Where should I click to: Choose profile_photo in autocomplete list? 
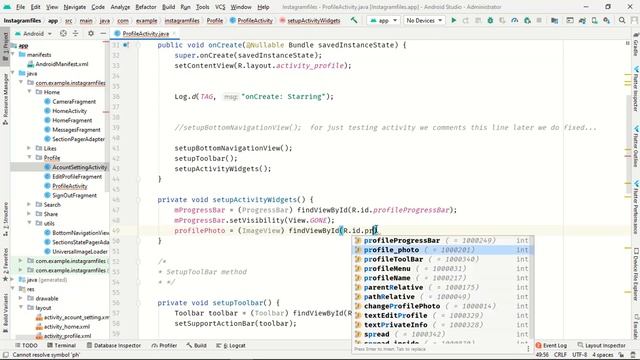click(x=442, y=250)
